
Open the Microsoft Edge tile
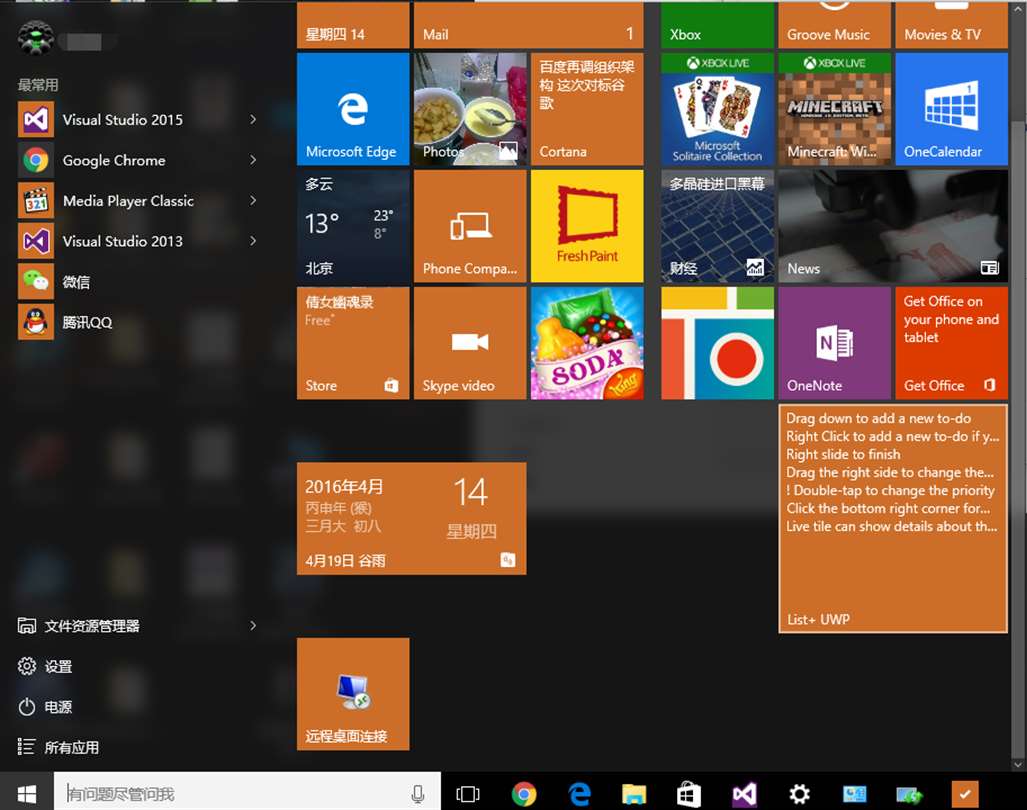click(x=353, y=109)
